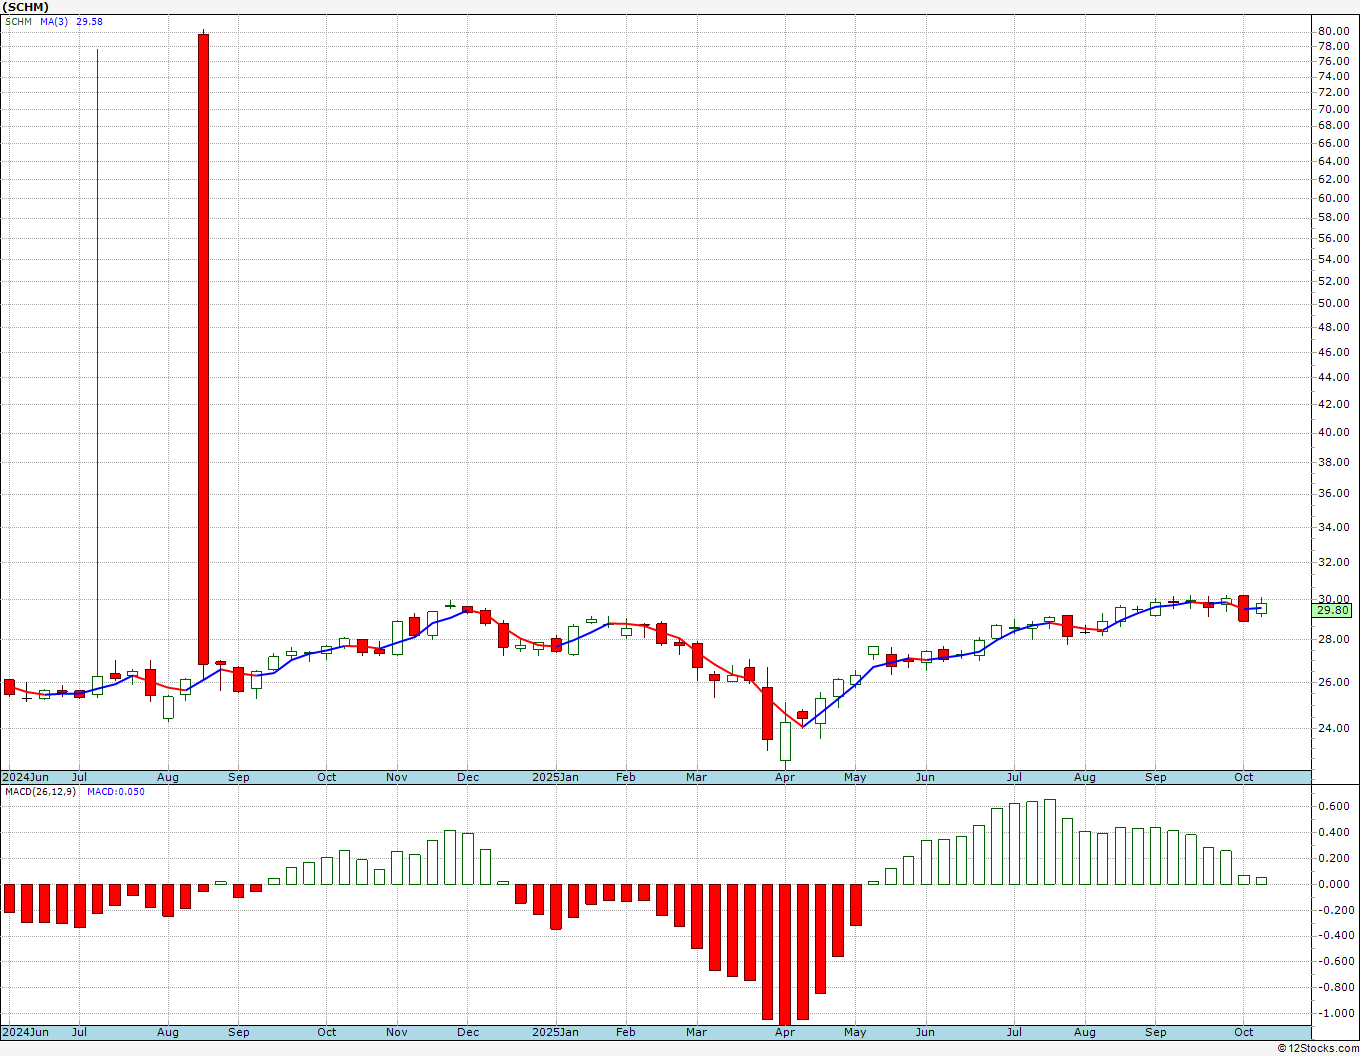
Task: Click the 0.200 MACD axis label
Action: coord(1334,858)
